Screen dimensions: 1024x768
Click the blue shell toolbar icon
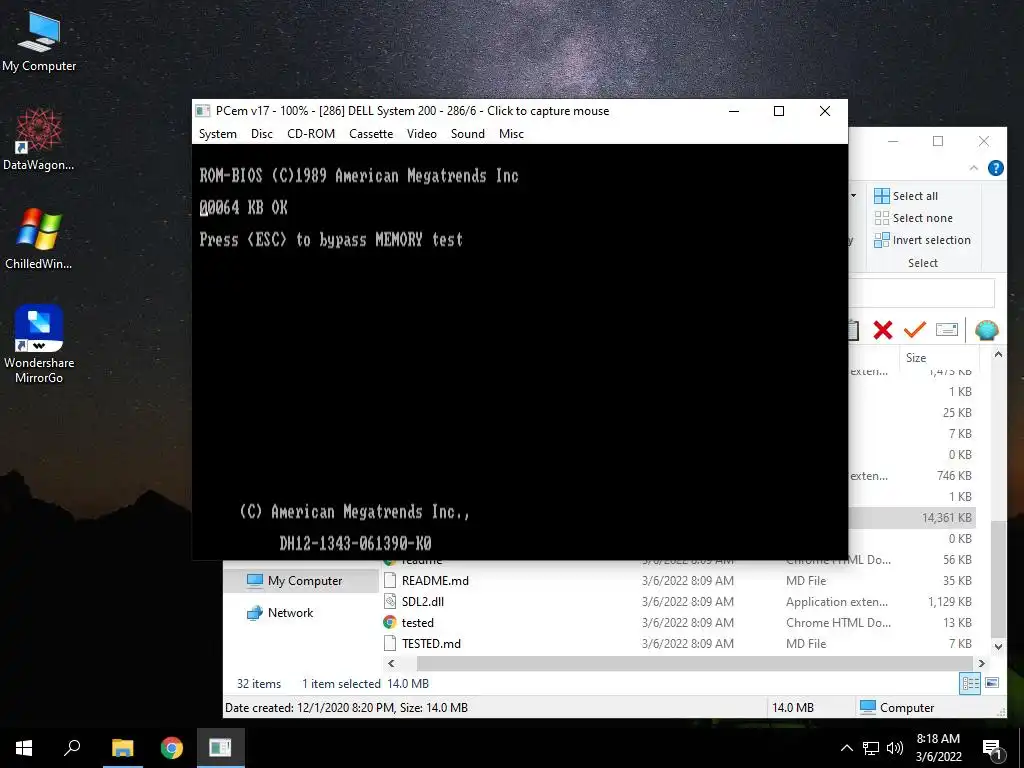pos(986,330)
